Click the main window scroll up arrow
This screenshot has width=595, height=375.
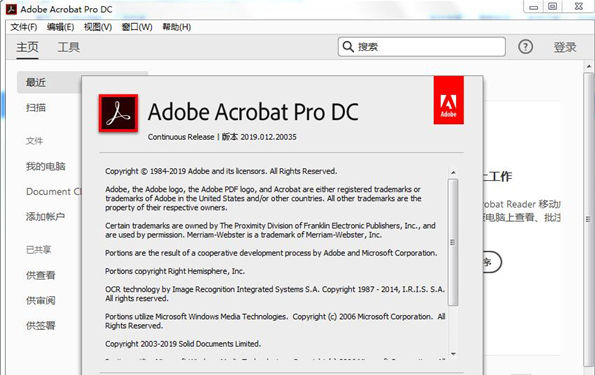[589, 66]
